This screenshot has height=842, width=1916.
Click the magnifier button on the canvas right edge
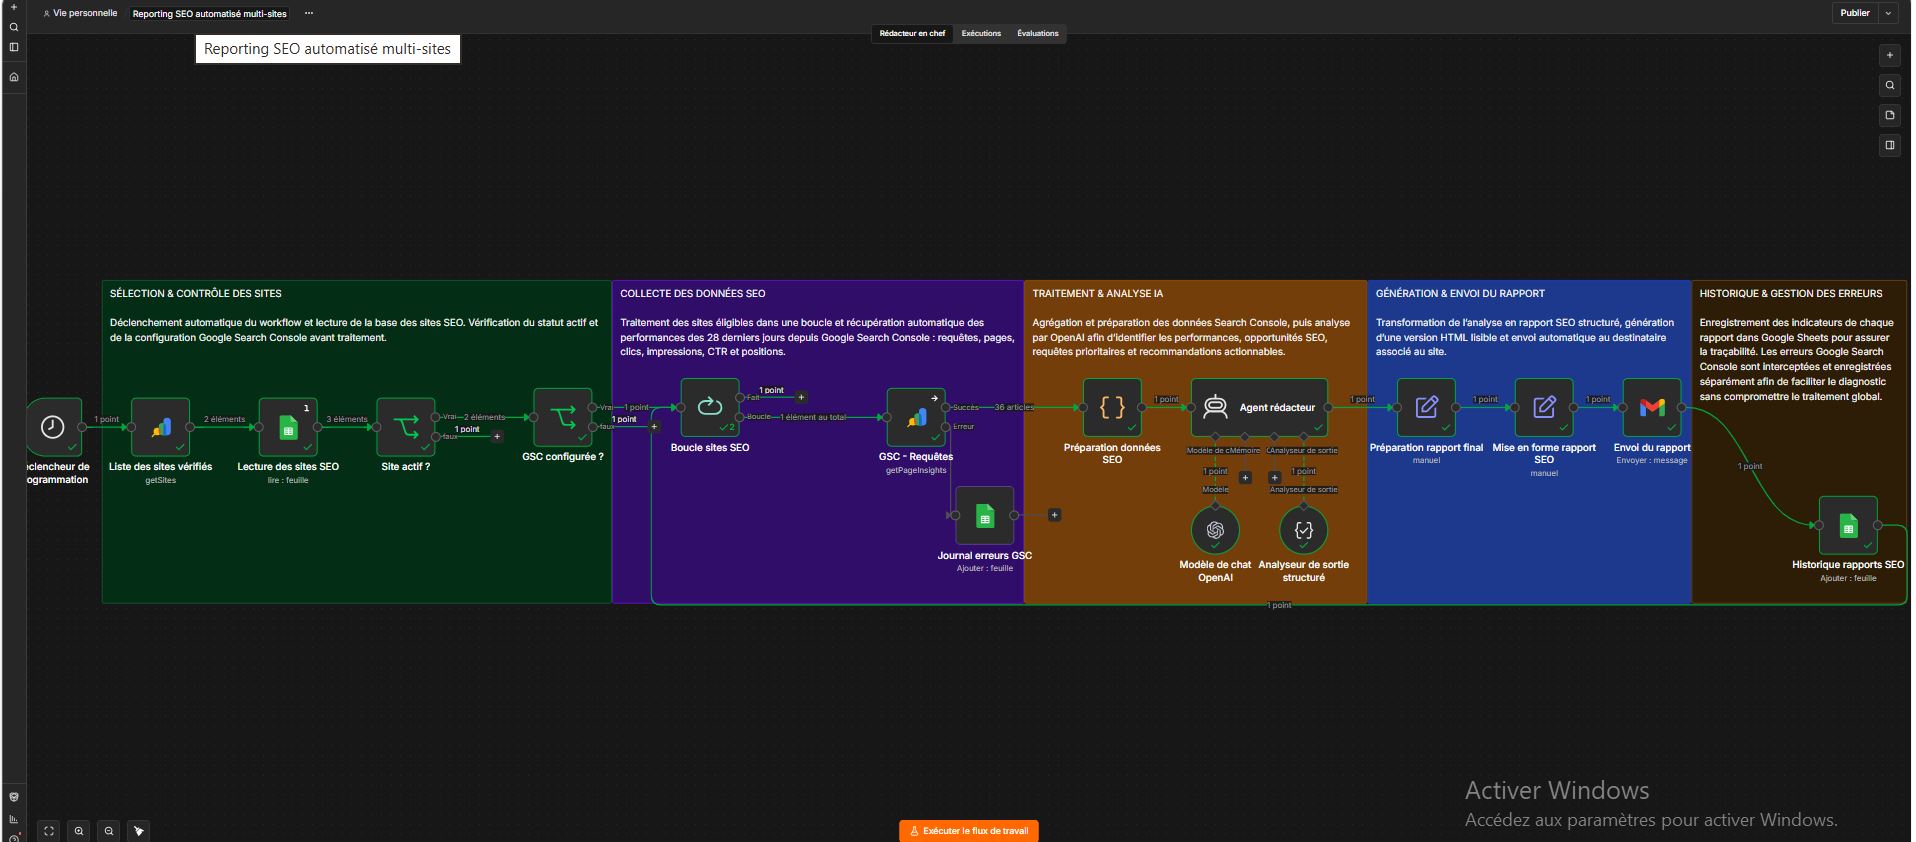point(1889,85)
